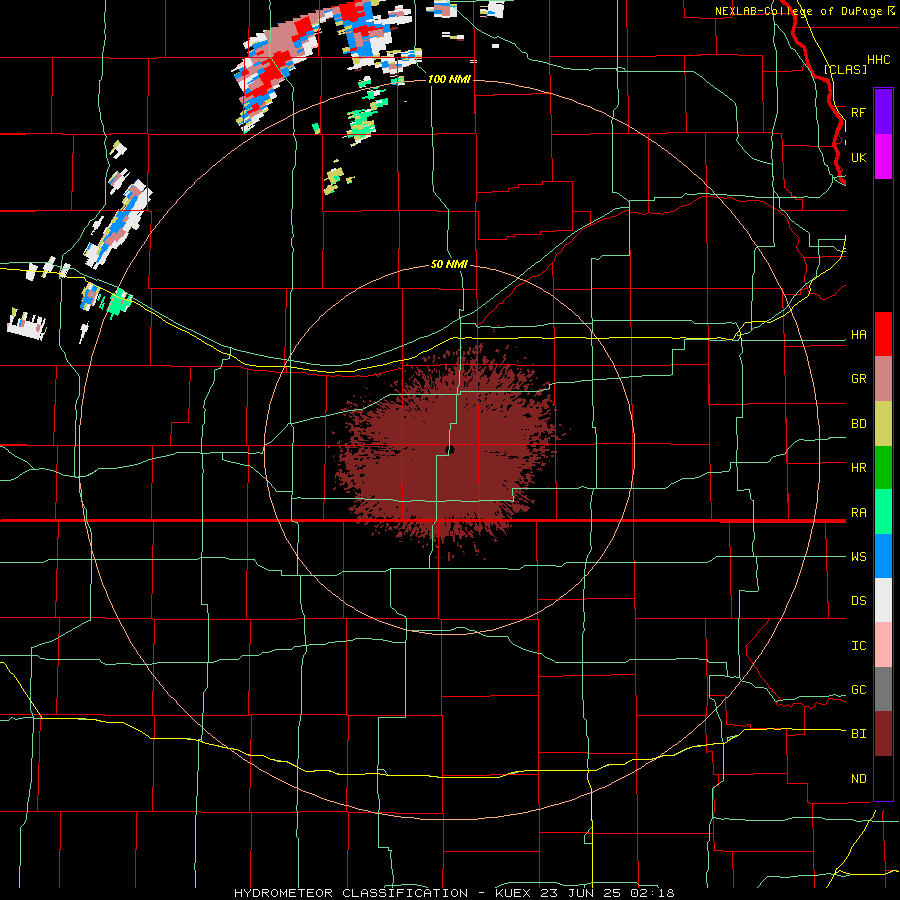Click the IC legend label text
The width and height of the screenshot is (900, 900).
point(859,646)
